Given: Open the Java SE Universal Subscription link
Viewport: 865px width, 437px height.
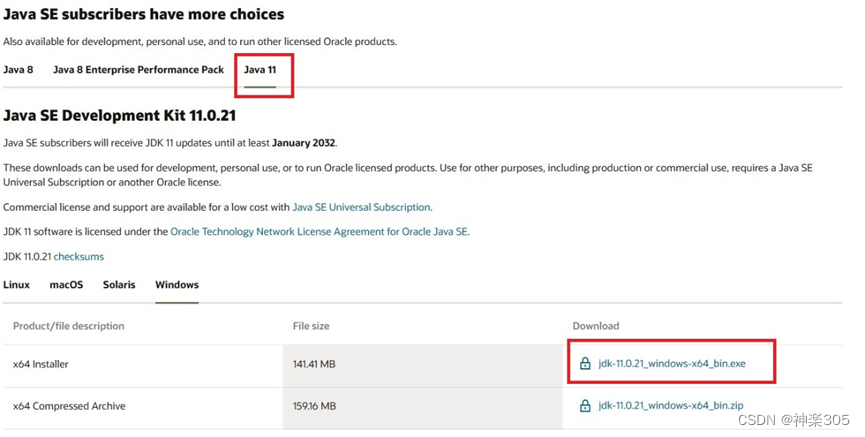Looking at the screenshot, I should pos(361,207).
